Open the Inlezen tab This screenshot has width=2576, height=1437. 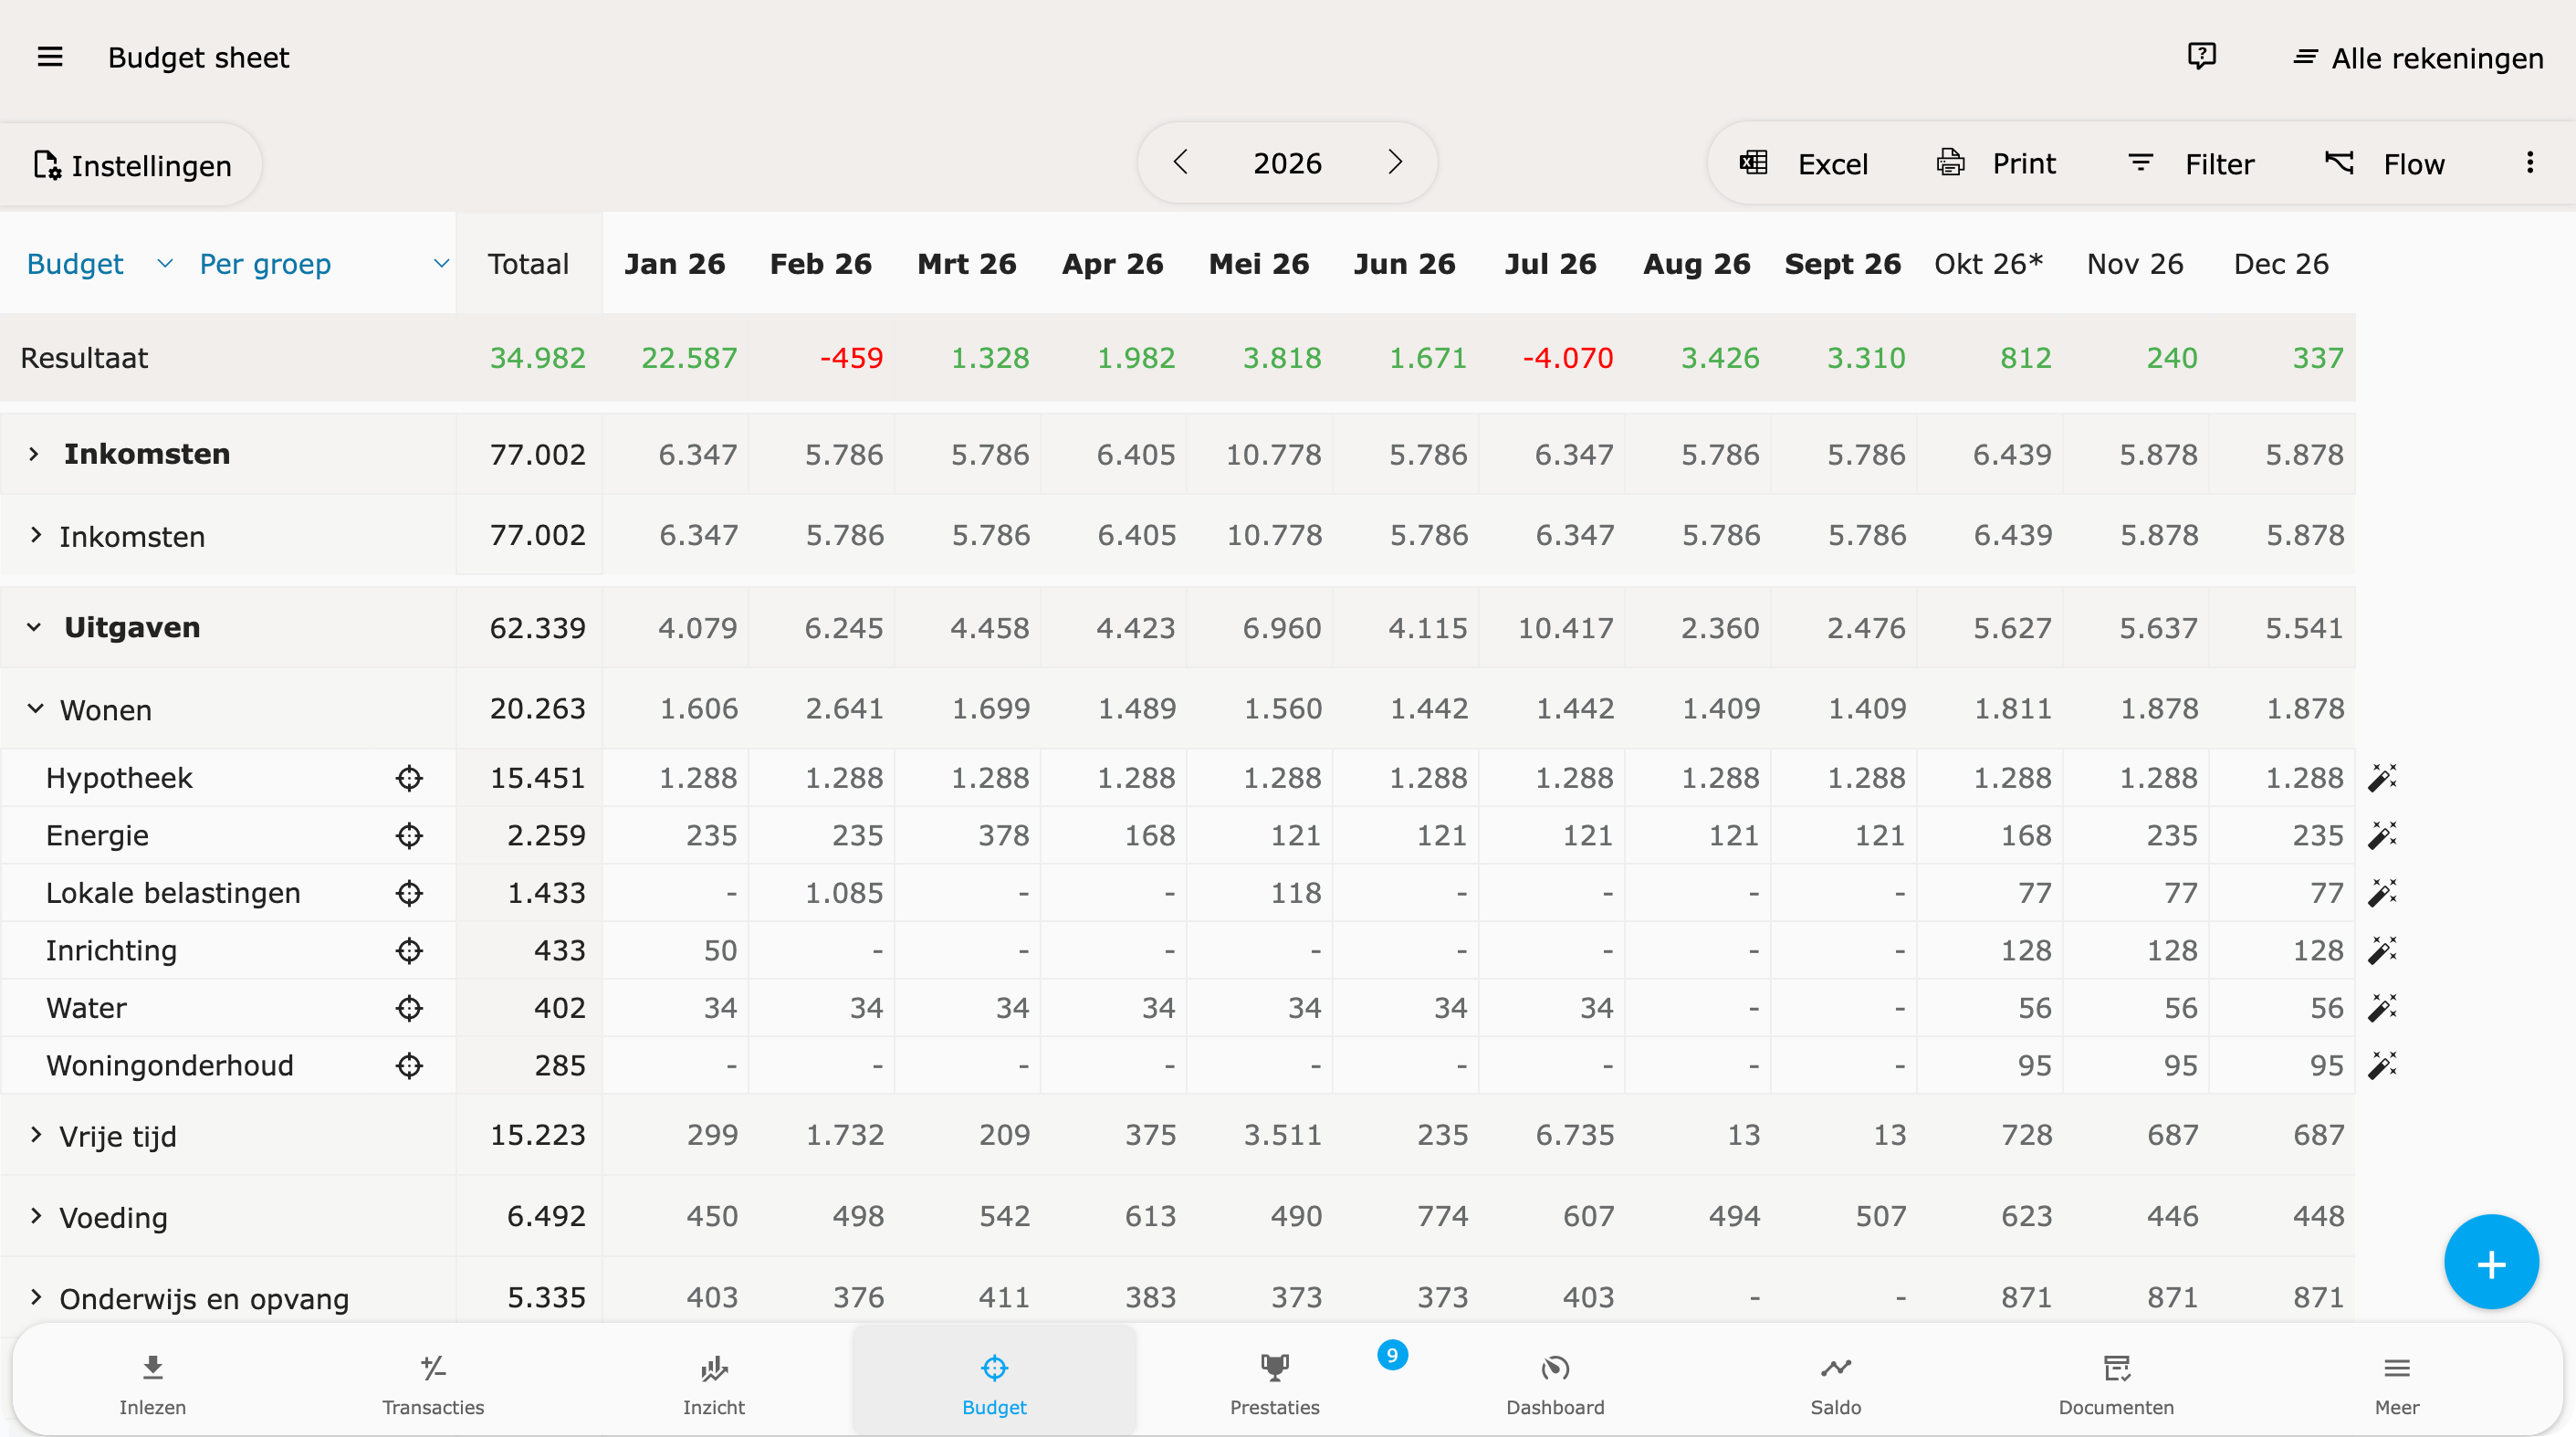coord(153,1384)
